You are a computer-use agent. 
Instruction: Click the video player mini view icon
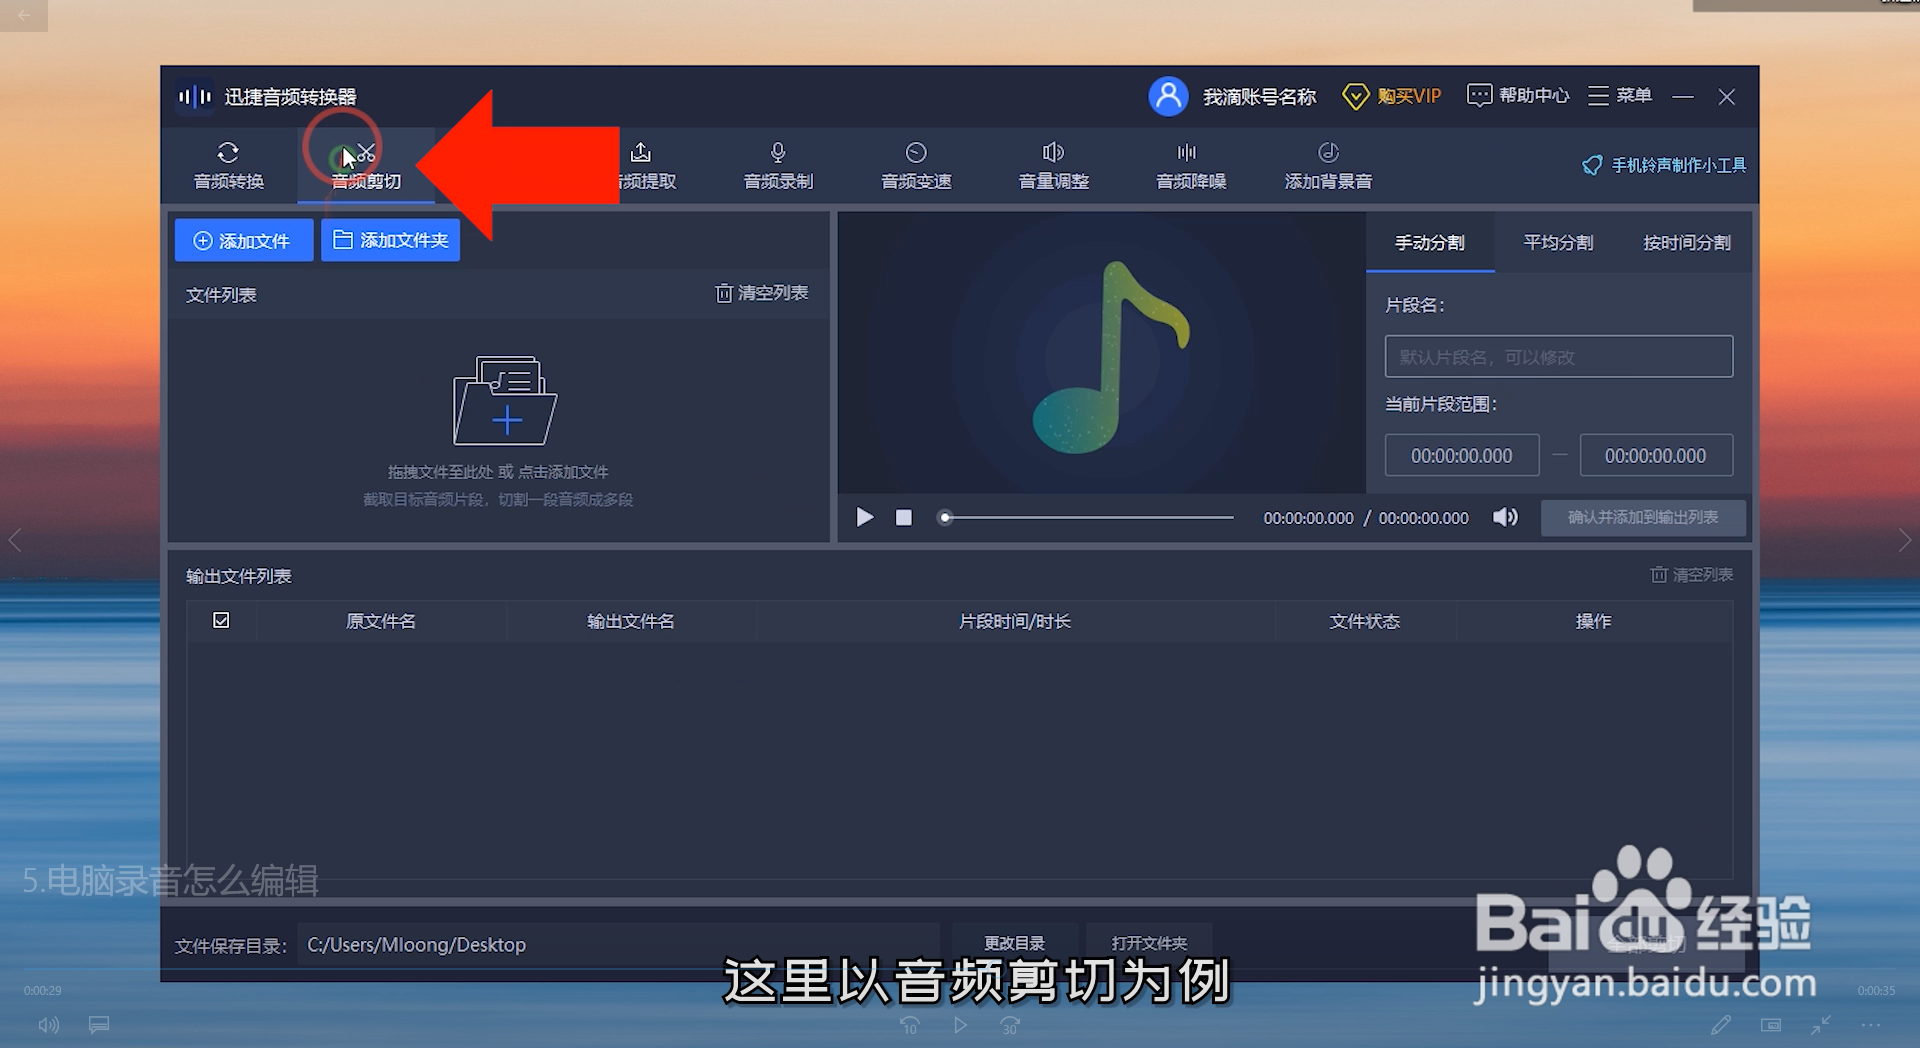pos(1771,1025)
